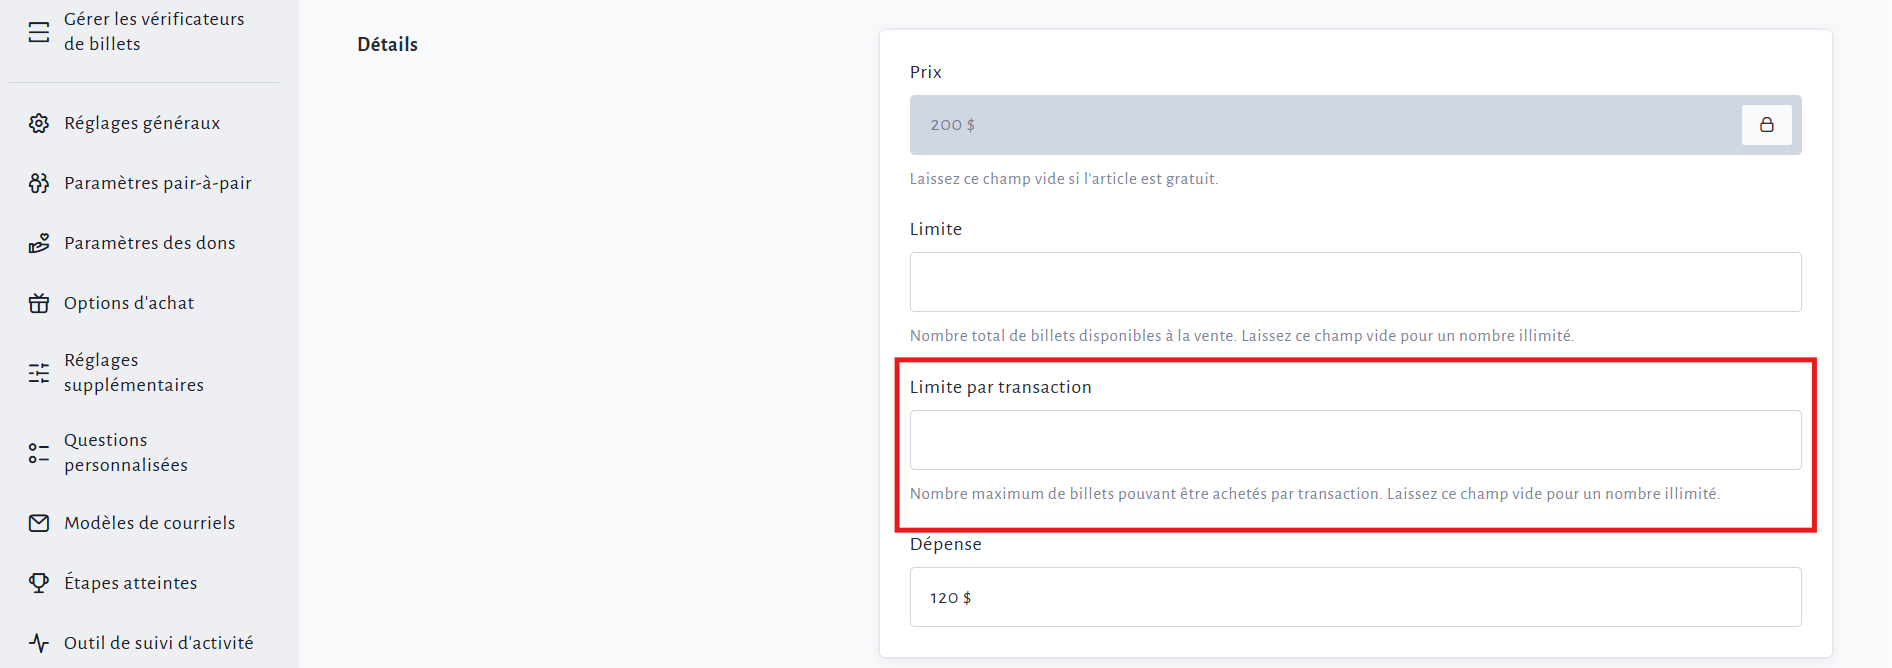Click the ticket checker list icon
This screenshot has width=1892, height=668.
[x=39, y=32]
